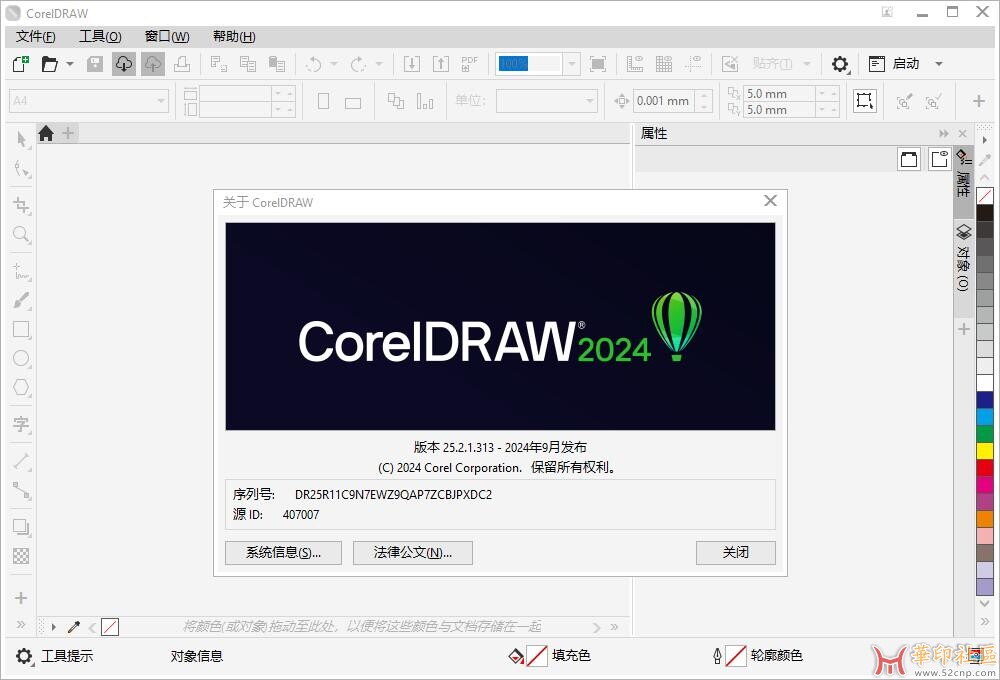Screen dimensions: 1000x680
Task: Click the nudge distance stepper arrows
Action: coord(704,101)
